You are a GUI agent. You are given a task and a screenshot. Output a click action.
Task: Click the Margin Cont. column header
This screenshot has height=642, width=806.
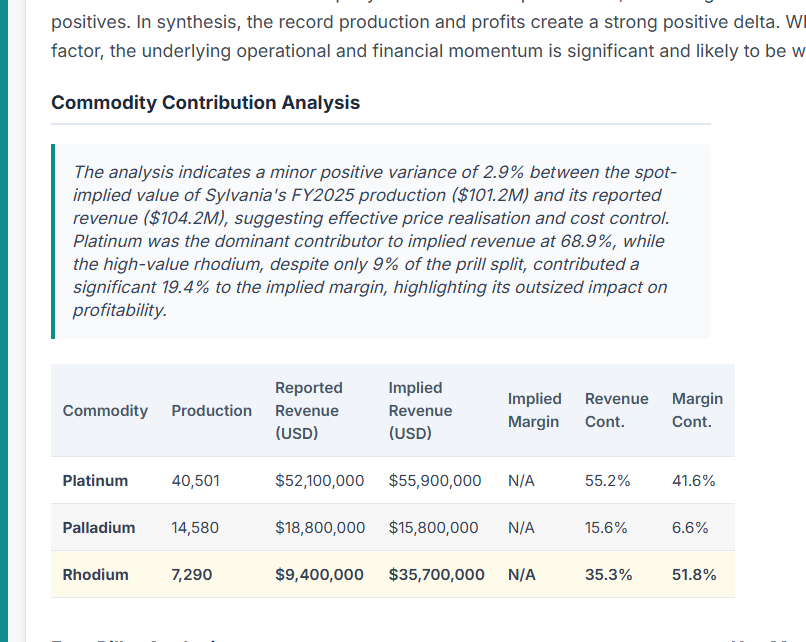[698, 410]
